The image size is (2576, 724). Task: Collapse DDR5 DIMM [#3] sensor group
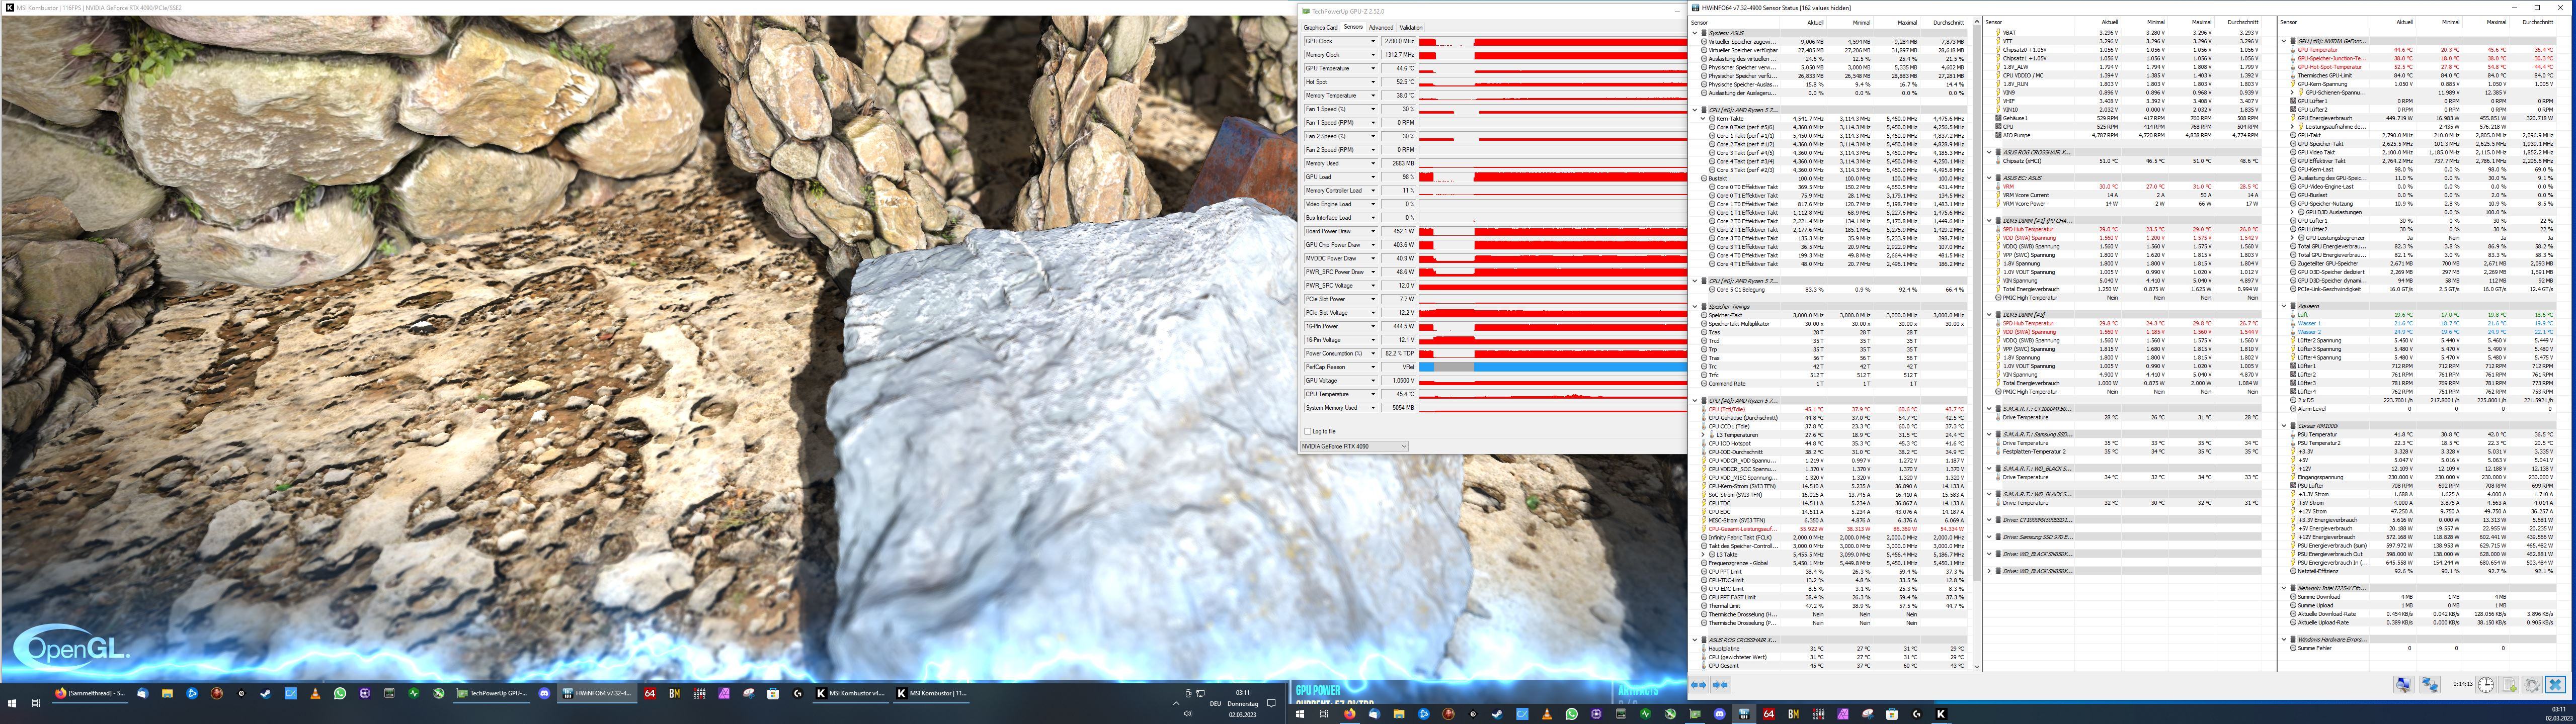click(x=1990, y=315)
